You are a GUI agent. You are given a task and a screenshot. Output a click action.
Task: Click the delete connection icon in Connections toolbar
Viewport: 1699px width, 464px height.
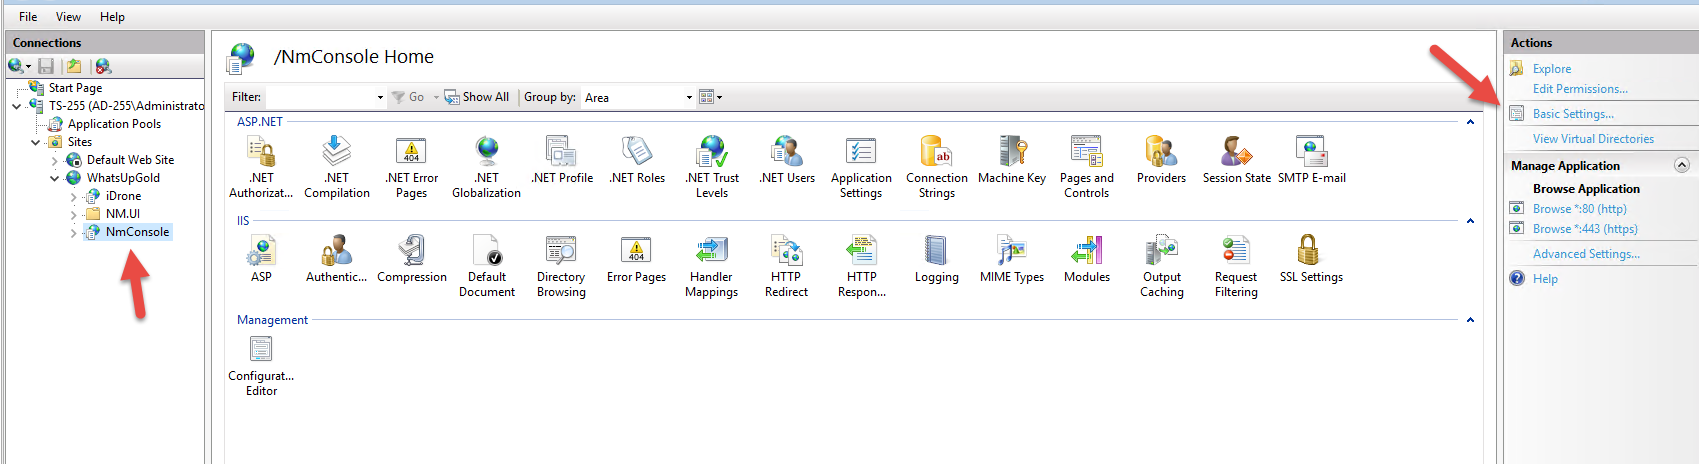point(103,66)
